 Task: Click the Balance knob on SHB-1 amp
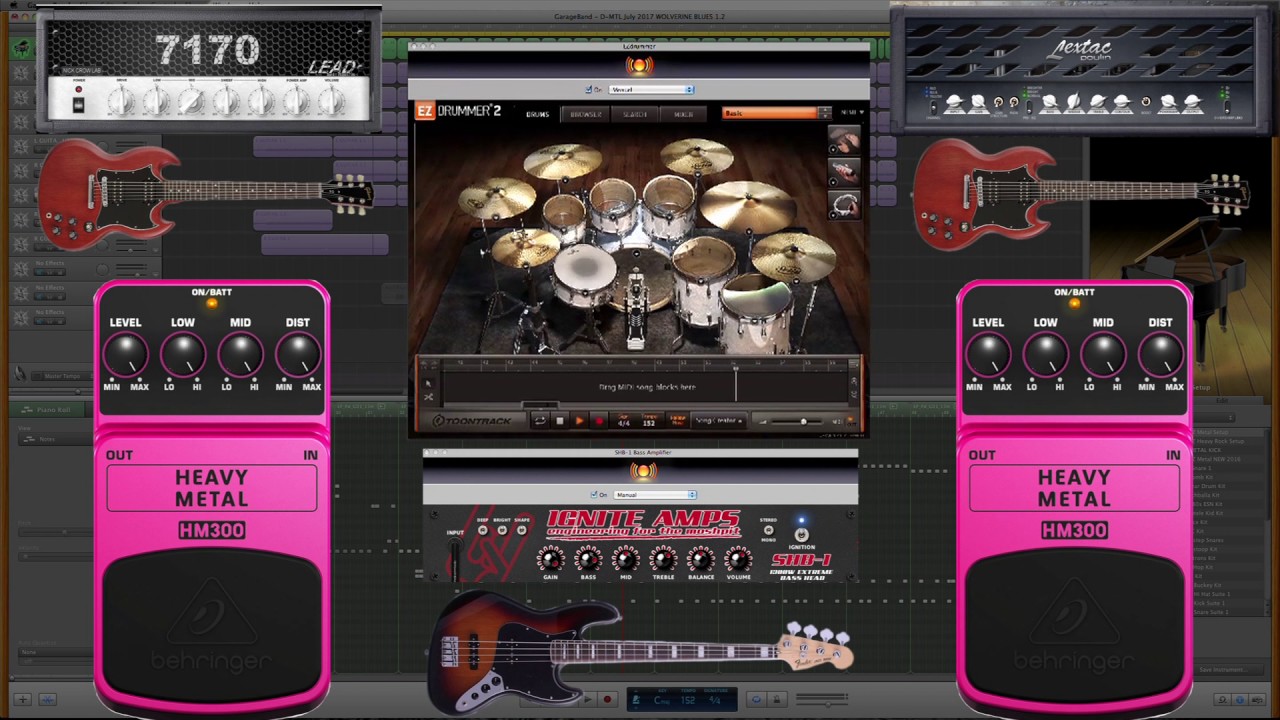701,559
